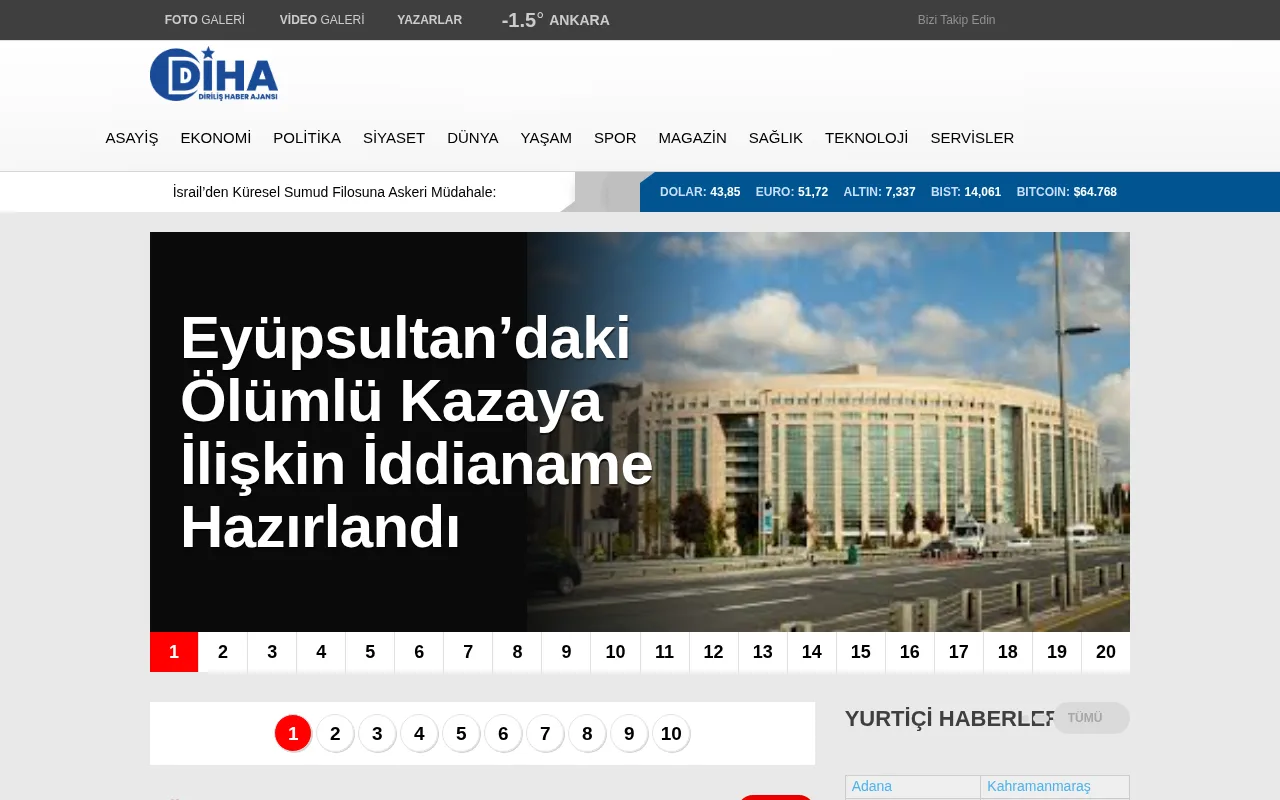Viewport: 1280px width, 800px height.
Task: Select slide 5 in the main slider
Action: pos(370,652)
